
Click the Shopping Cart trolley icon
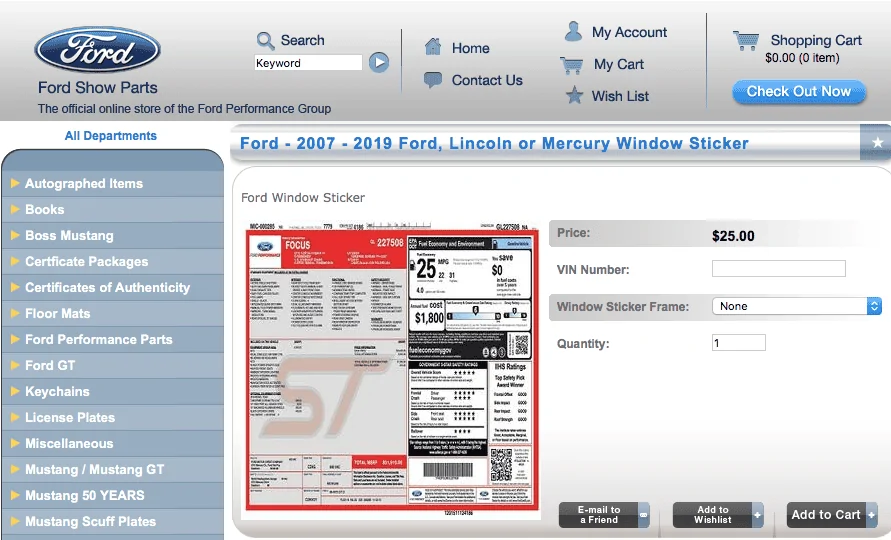[746, 40]
